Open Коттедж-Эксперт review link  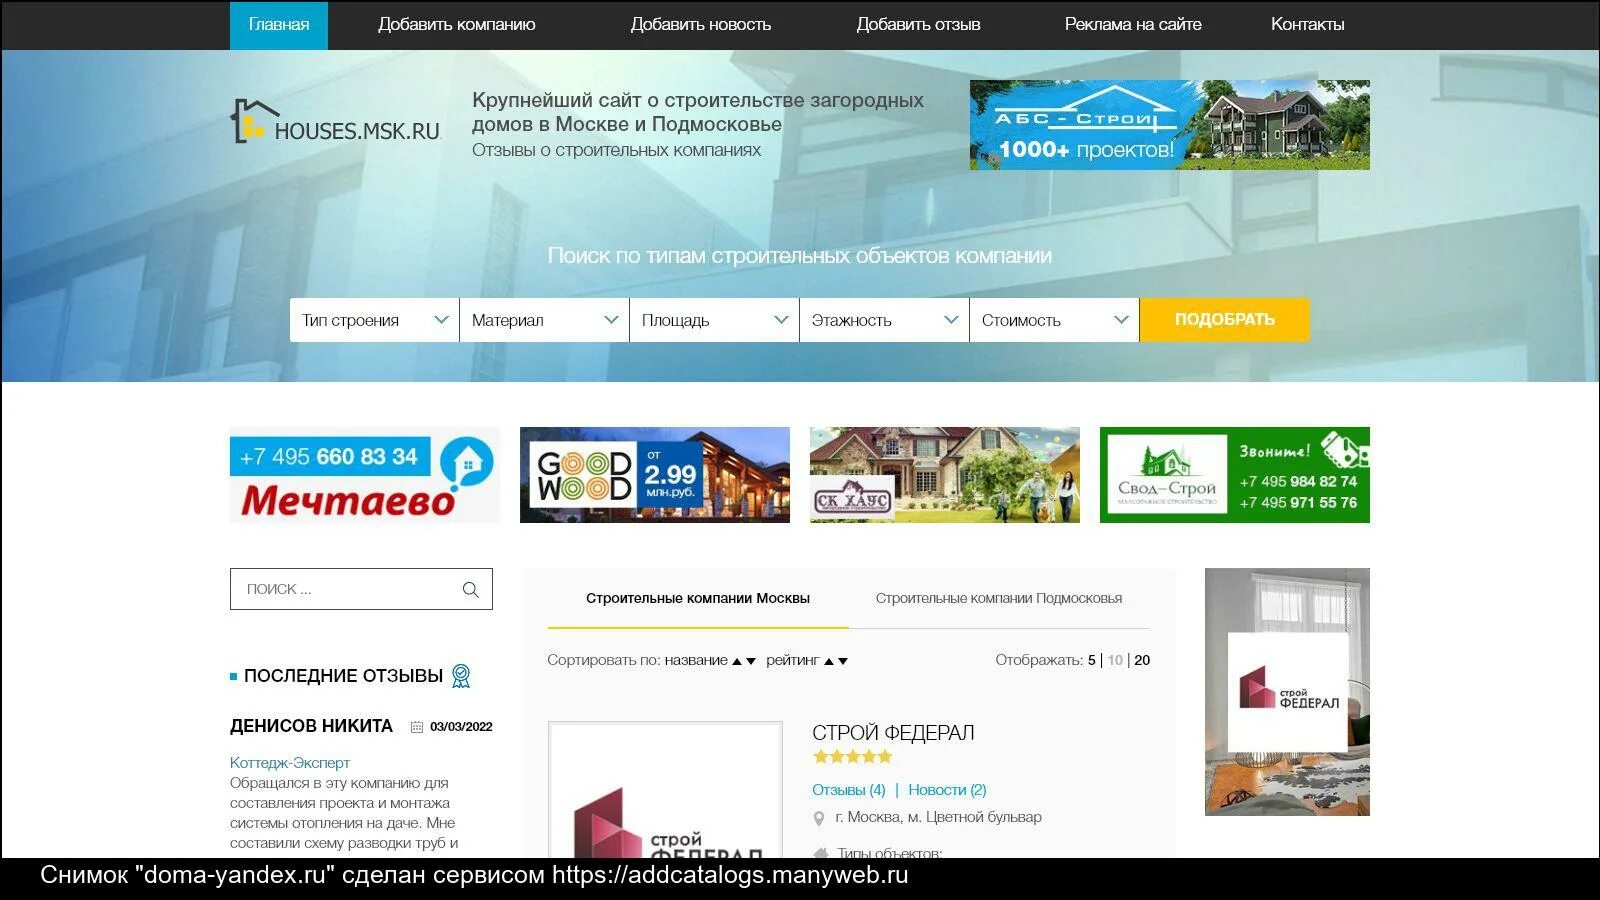(290, 763)
